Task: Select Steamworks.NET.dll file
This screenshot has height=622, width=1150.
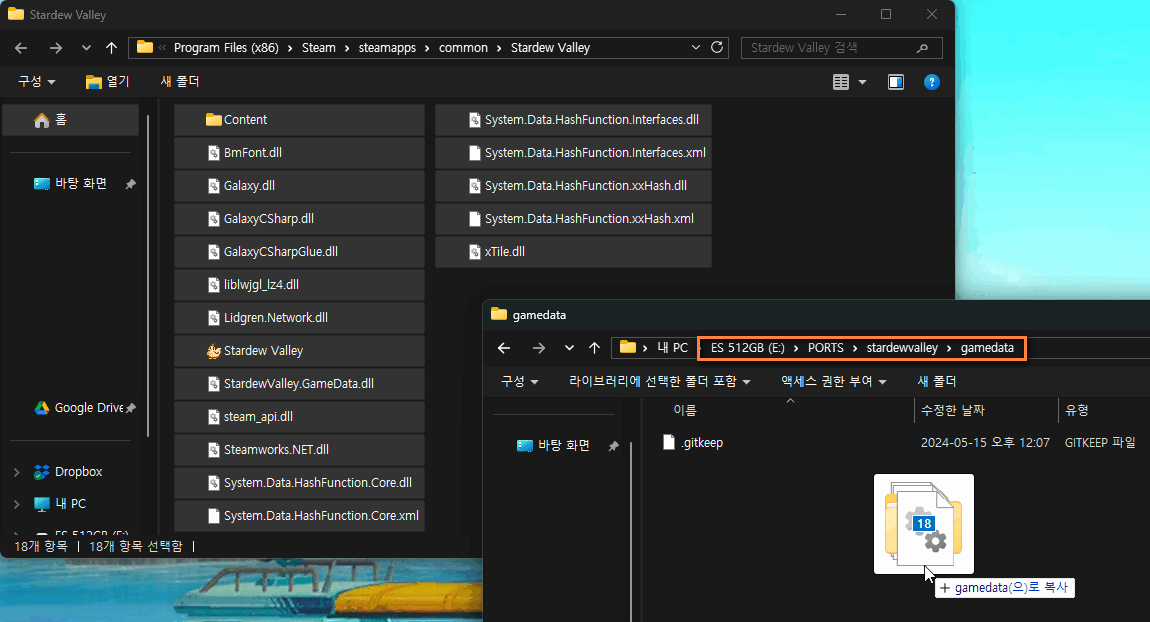Action: (299, 450)
